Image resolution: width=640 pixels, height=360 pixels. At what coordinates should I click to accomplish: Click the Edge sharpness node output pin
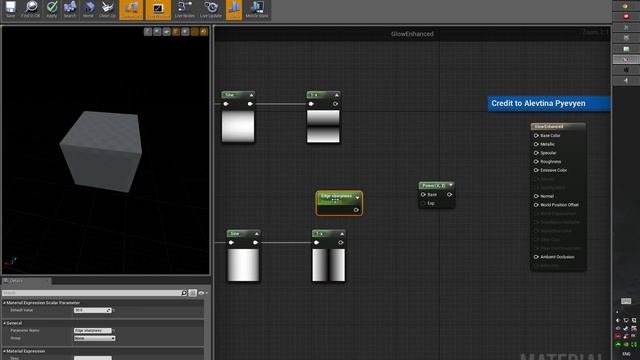(356, 210)
